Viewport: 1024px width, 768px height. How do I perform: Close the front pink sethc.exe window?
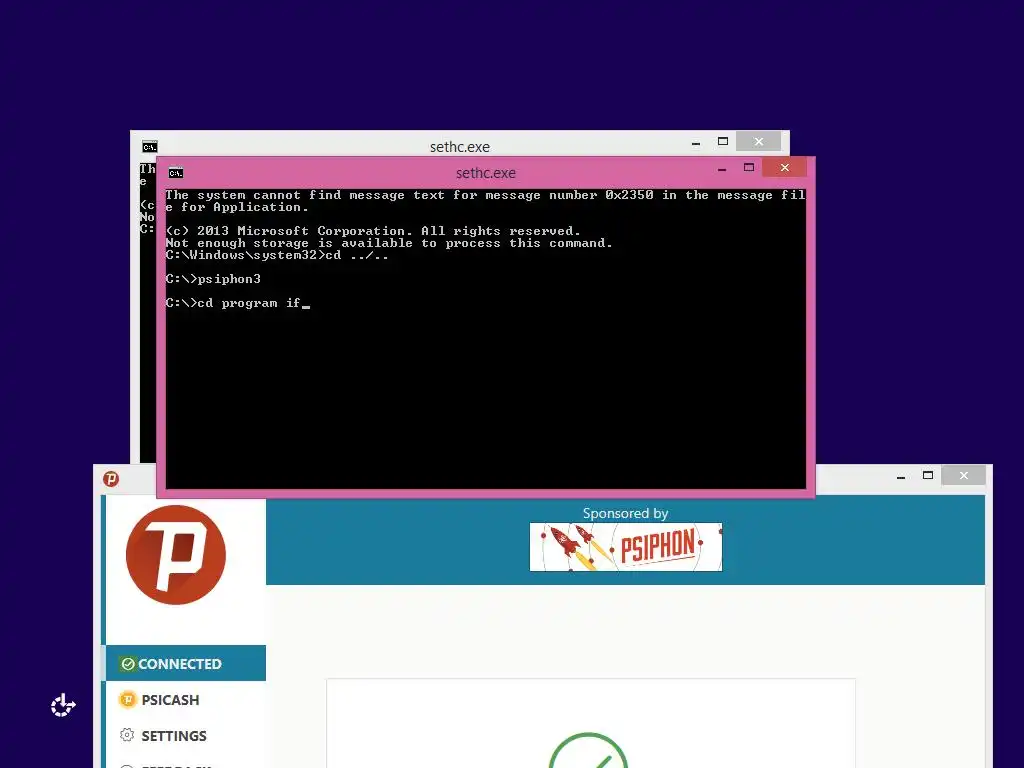784,168
